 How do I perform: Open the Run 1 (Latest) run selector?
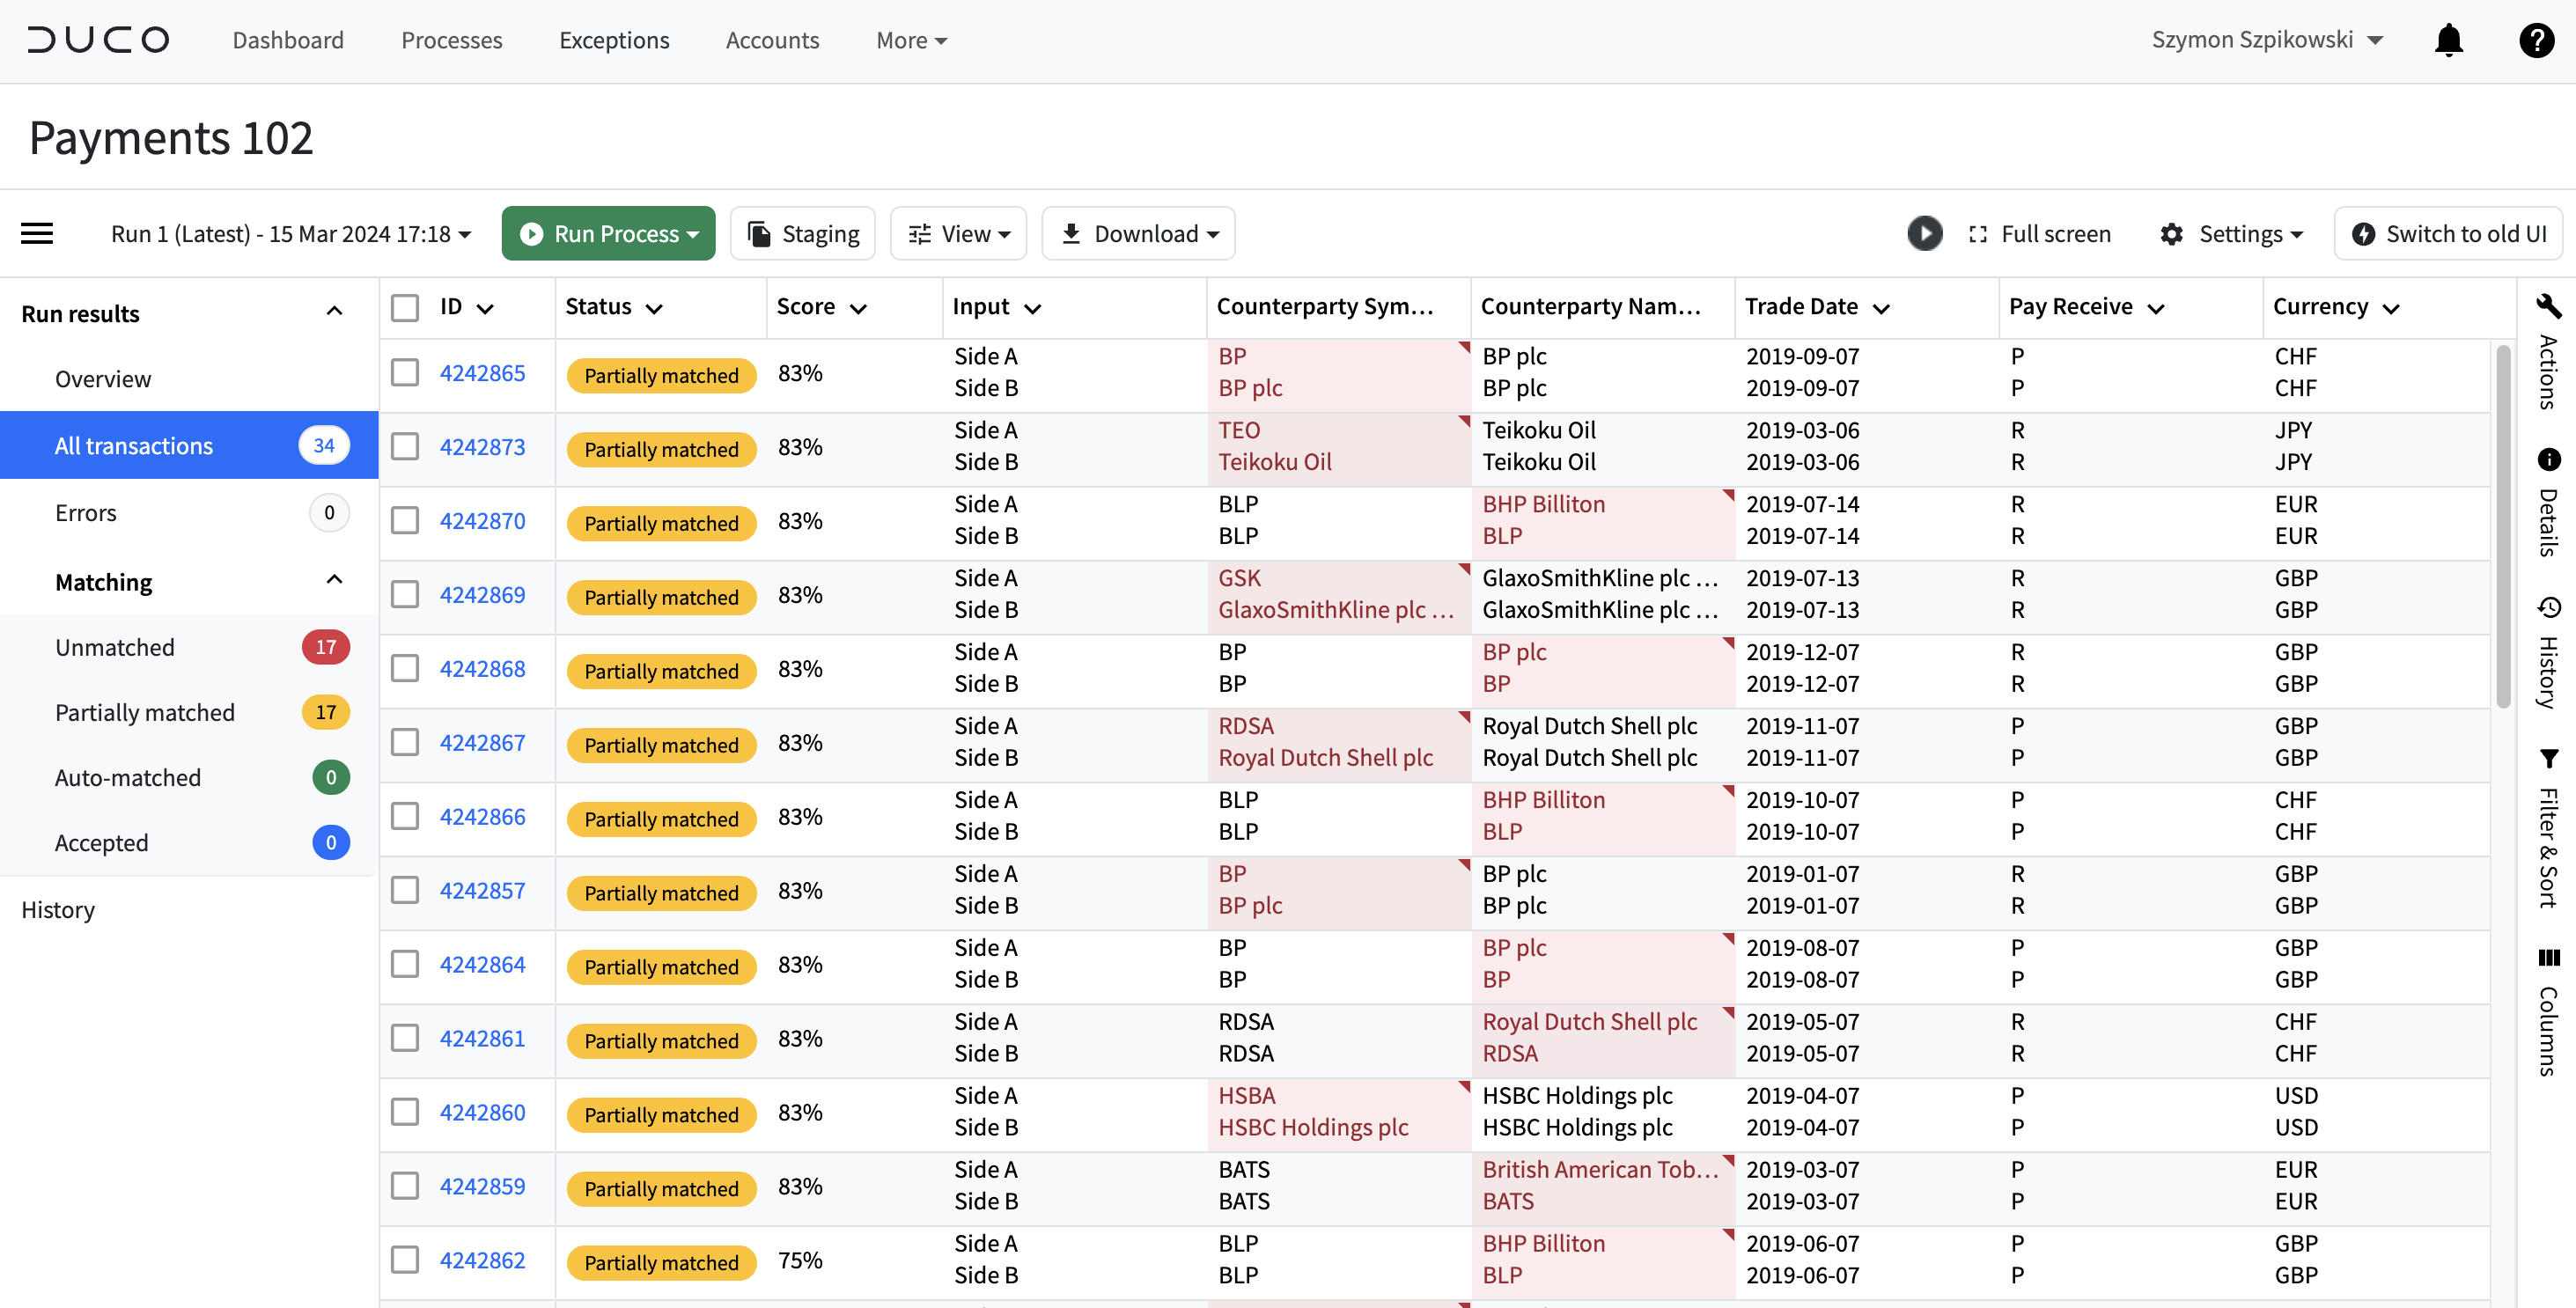click(290, 233)
